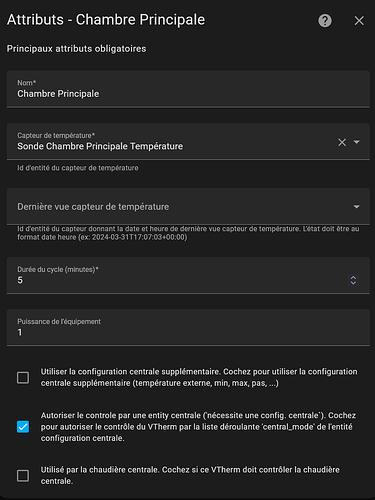Click the Puissance de l'équipement field

(x=188, y=327)
